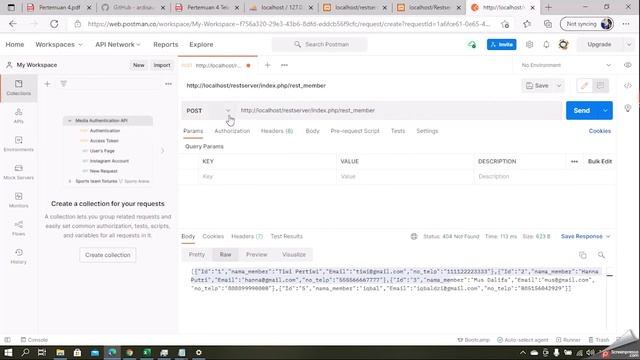Viewport: 640px width, 360px height.
Task: Open code snippet panel icon
Action: tap(628, 86)
